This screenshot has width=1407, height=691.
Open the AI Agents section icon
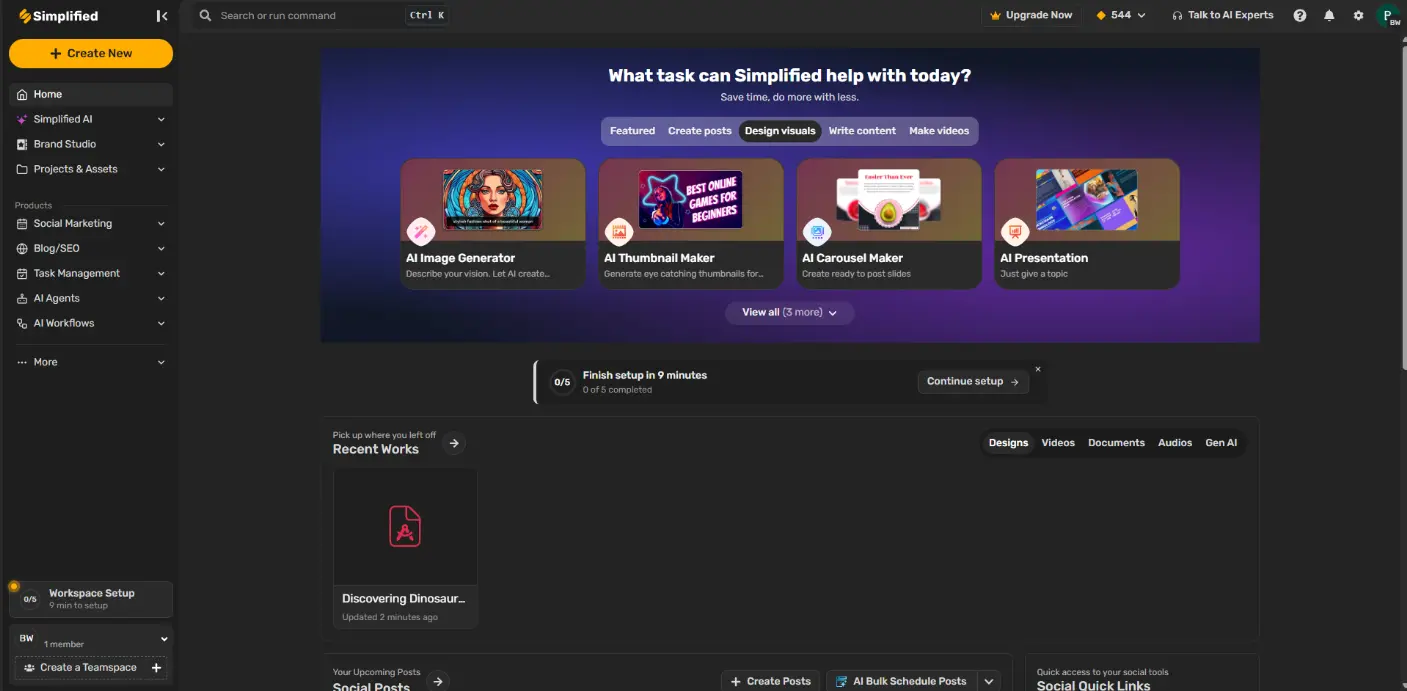22,297
